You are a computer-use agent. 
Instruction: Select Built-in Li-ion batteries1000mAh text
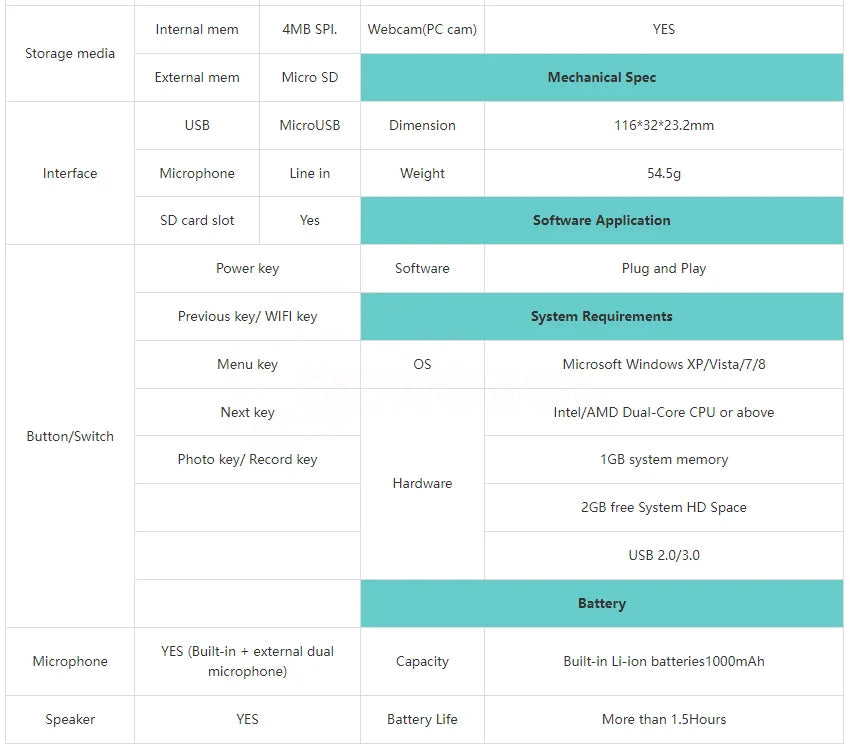pos(664,661)
